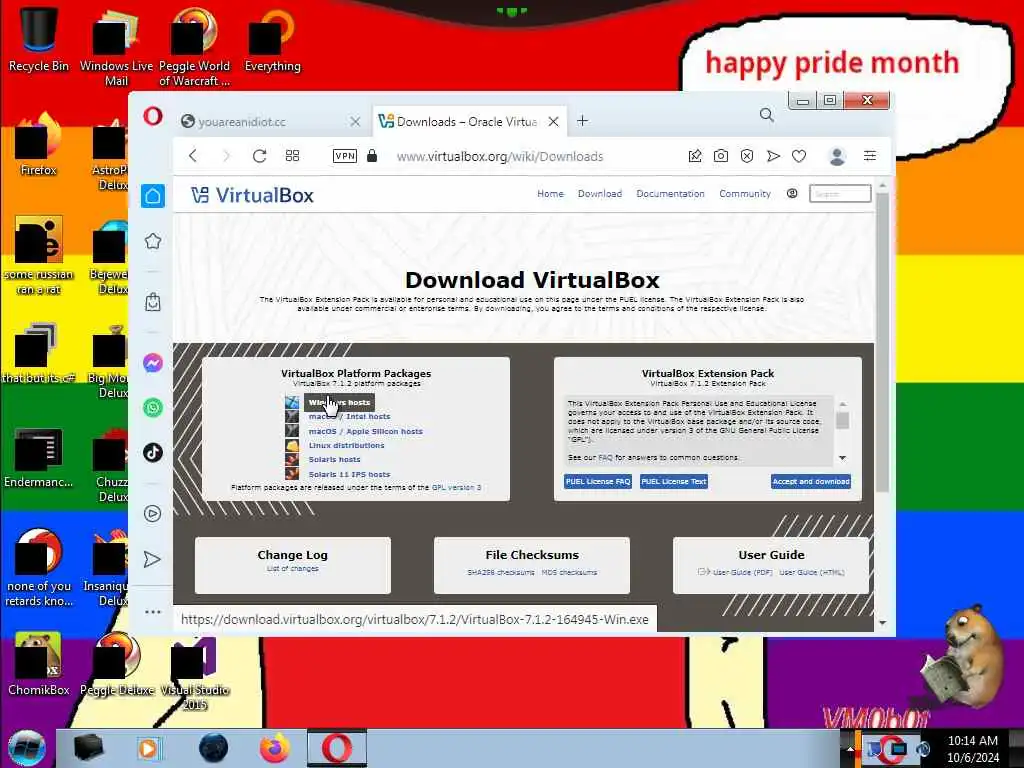The width and height of the screenshot is (1024, 768).
Task: Click the ad blocker shield icon
Action: (747, 155)
